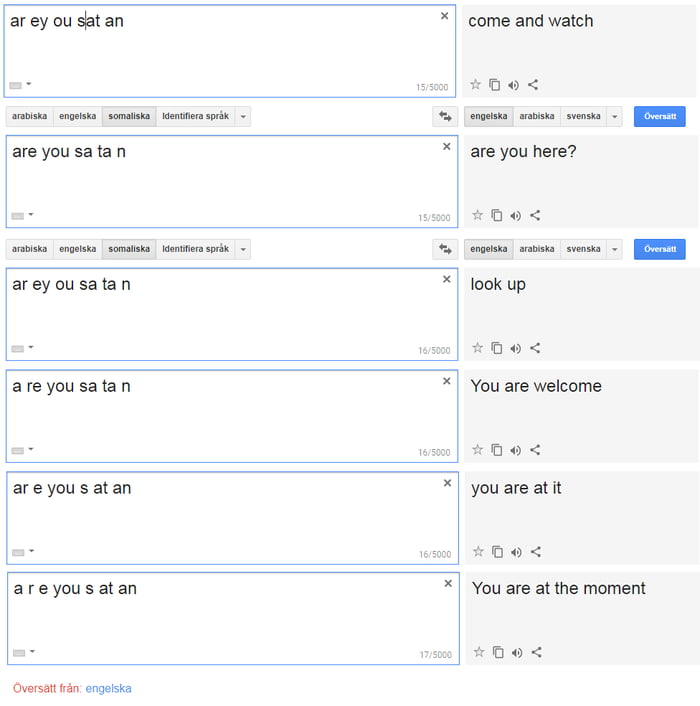Choose arabiska as target in upper bar

[537, 116]
